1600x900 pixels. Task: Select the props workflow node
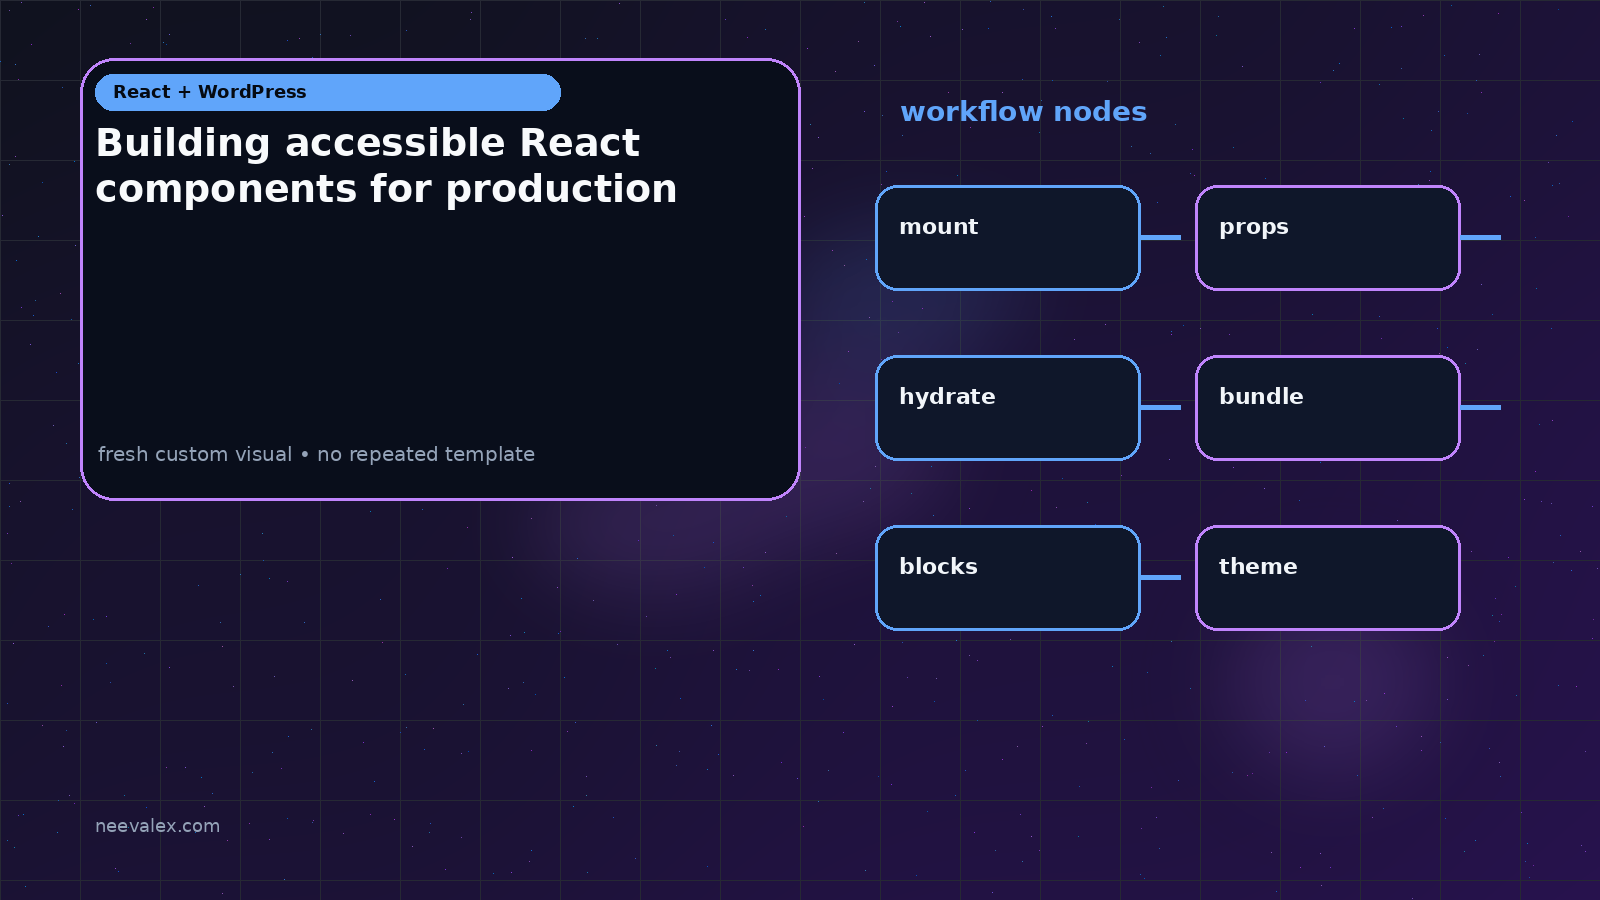[1328, 238]
